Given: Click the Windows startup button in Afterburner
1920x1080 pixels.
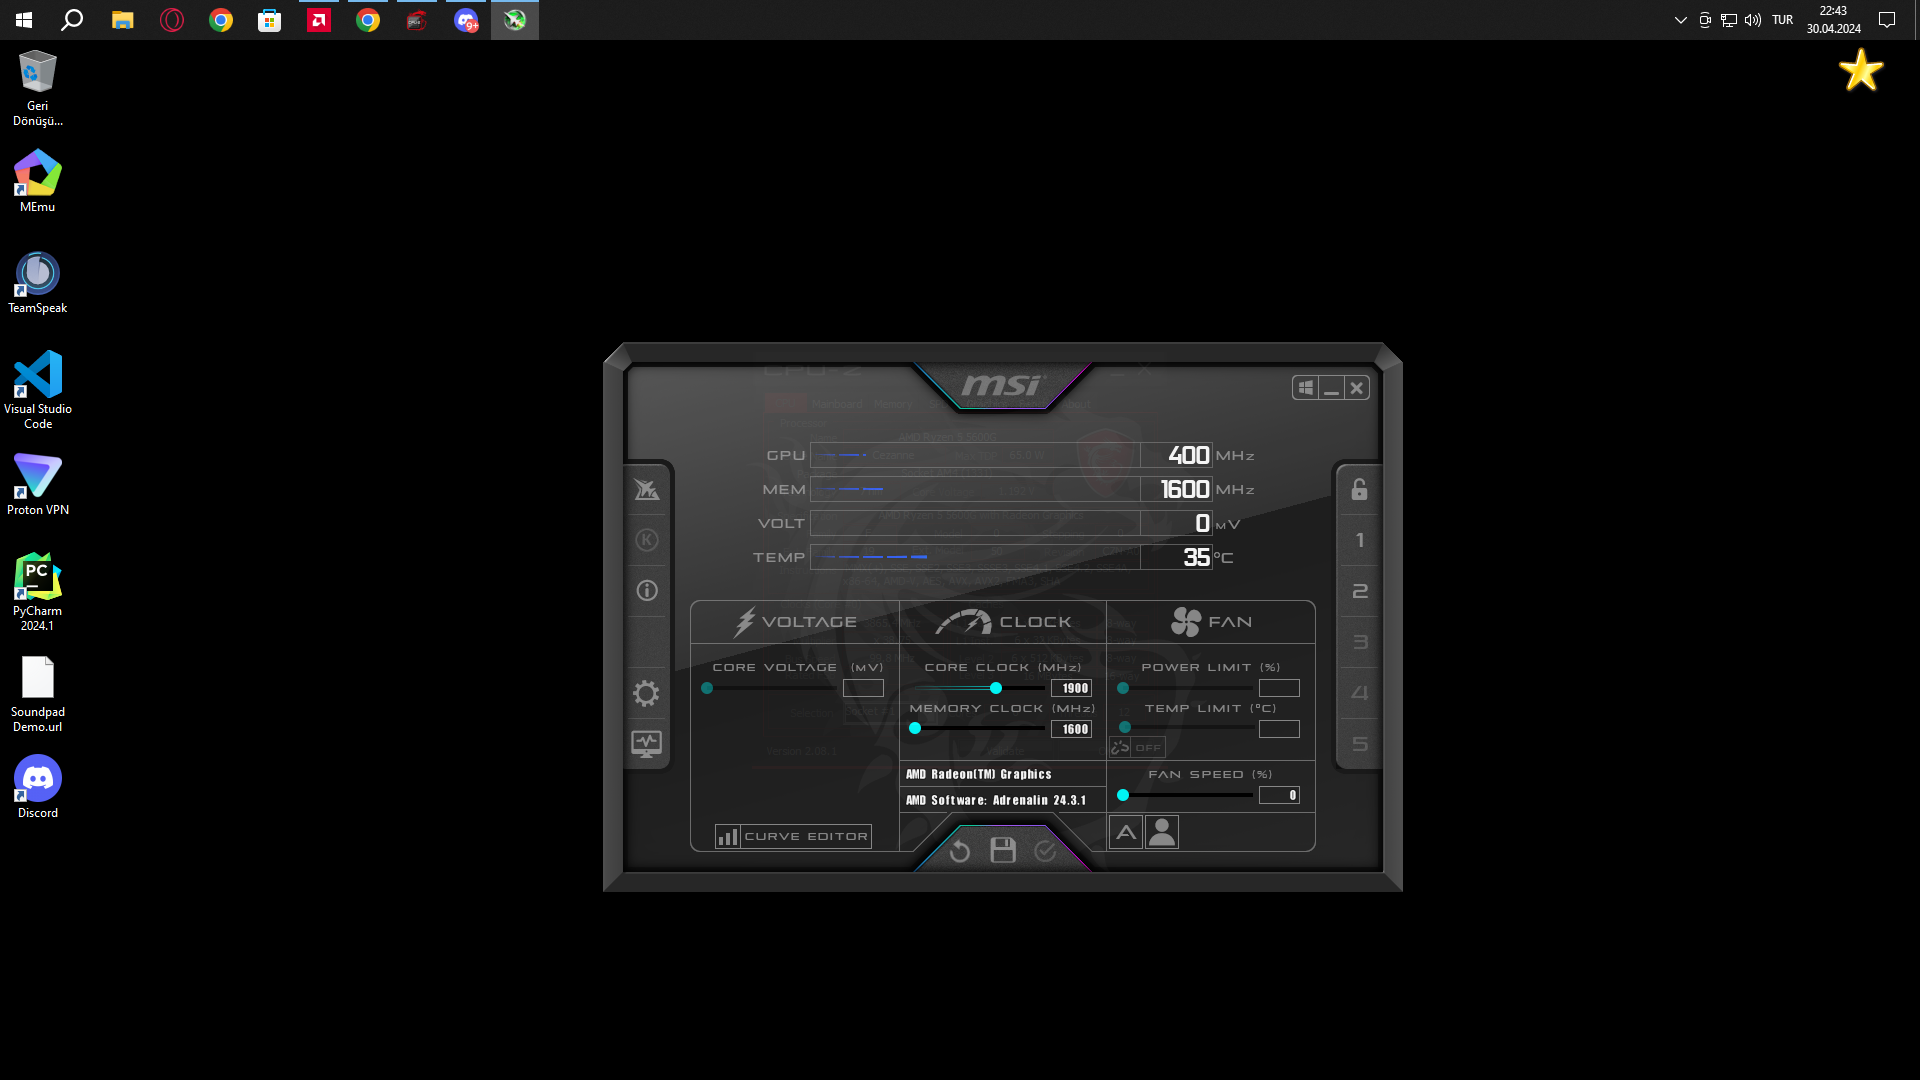Looking at the screenshot, I should point(1305,388).
